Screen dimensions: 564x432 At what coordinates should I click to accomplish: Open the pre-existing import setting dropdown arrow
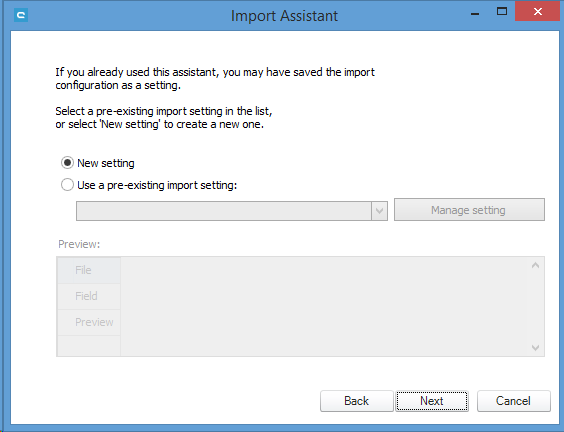pos(379,211)
